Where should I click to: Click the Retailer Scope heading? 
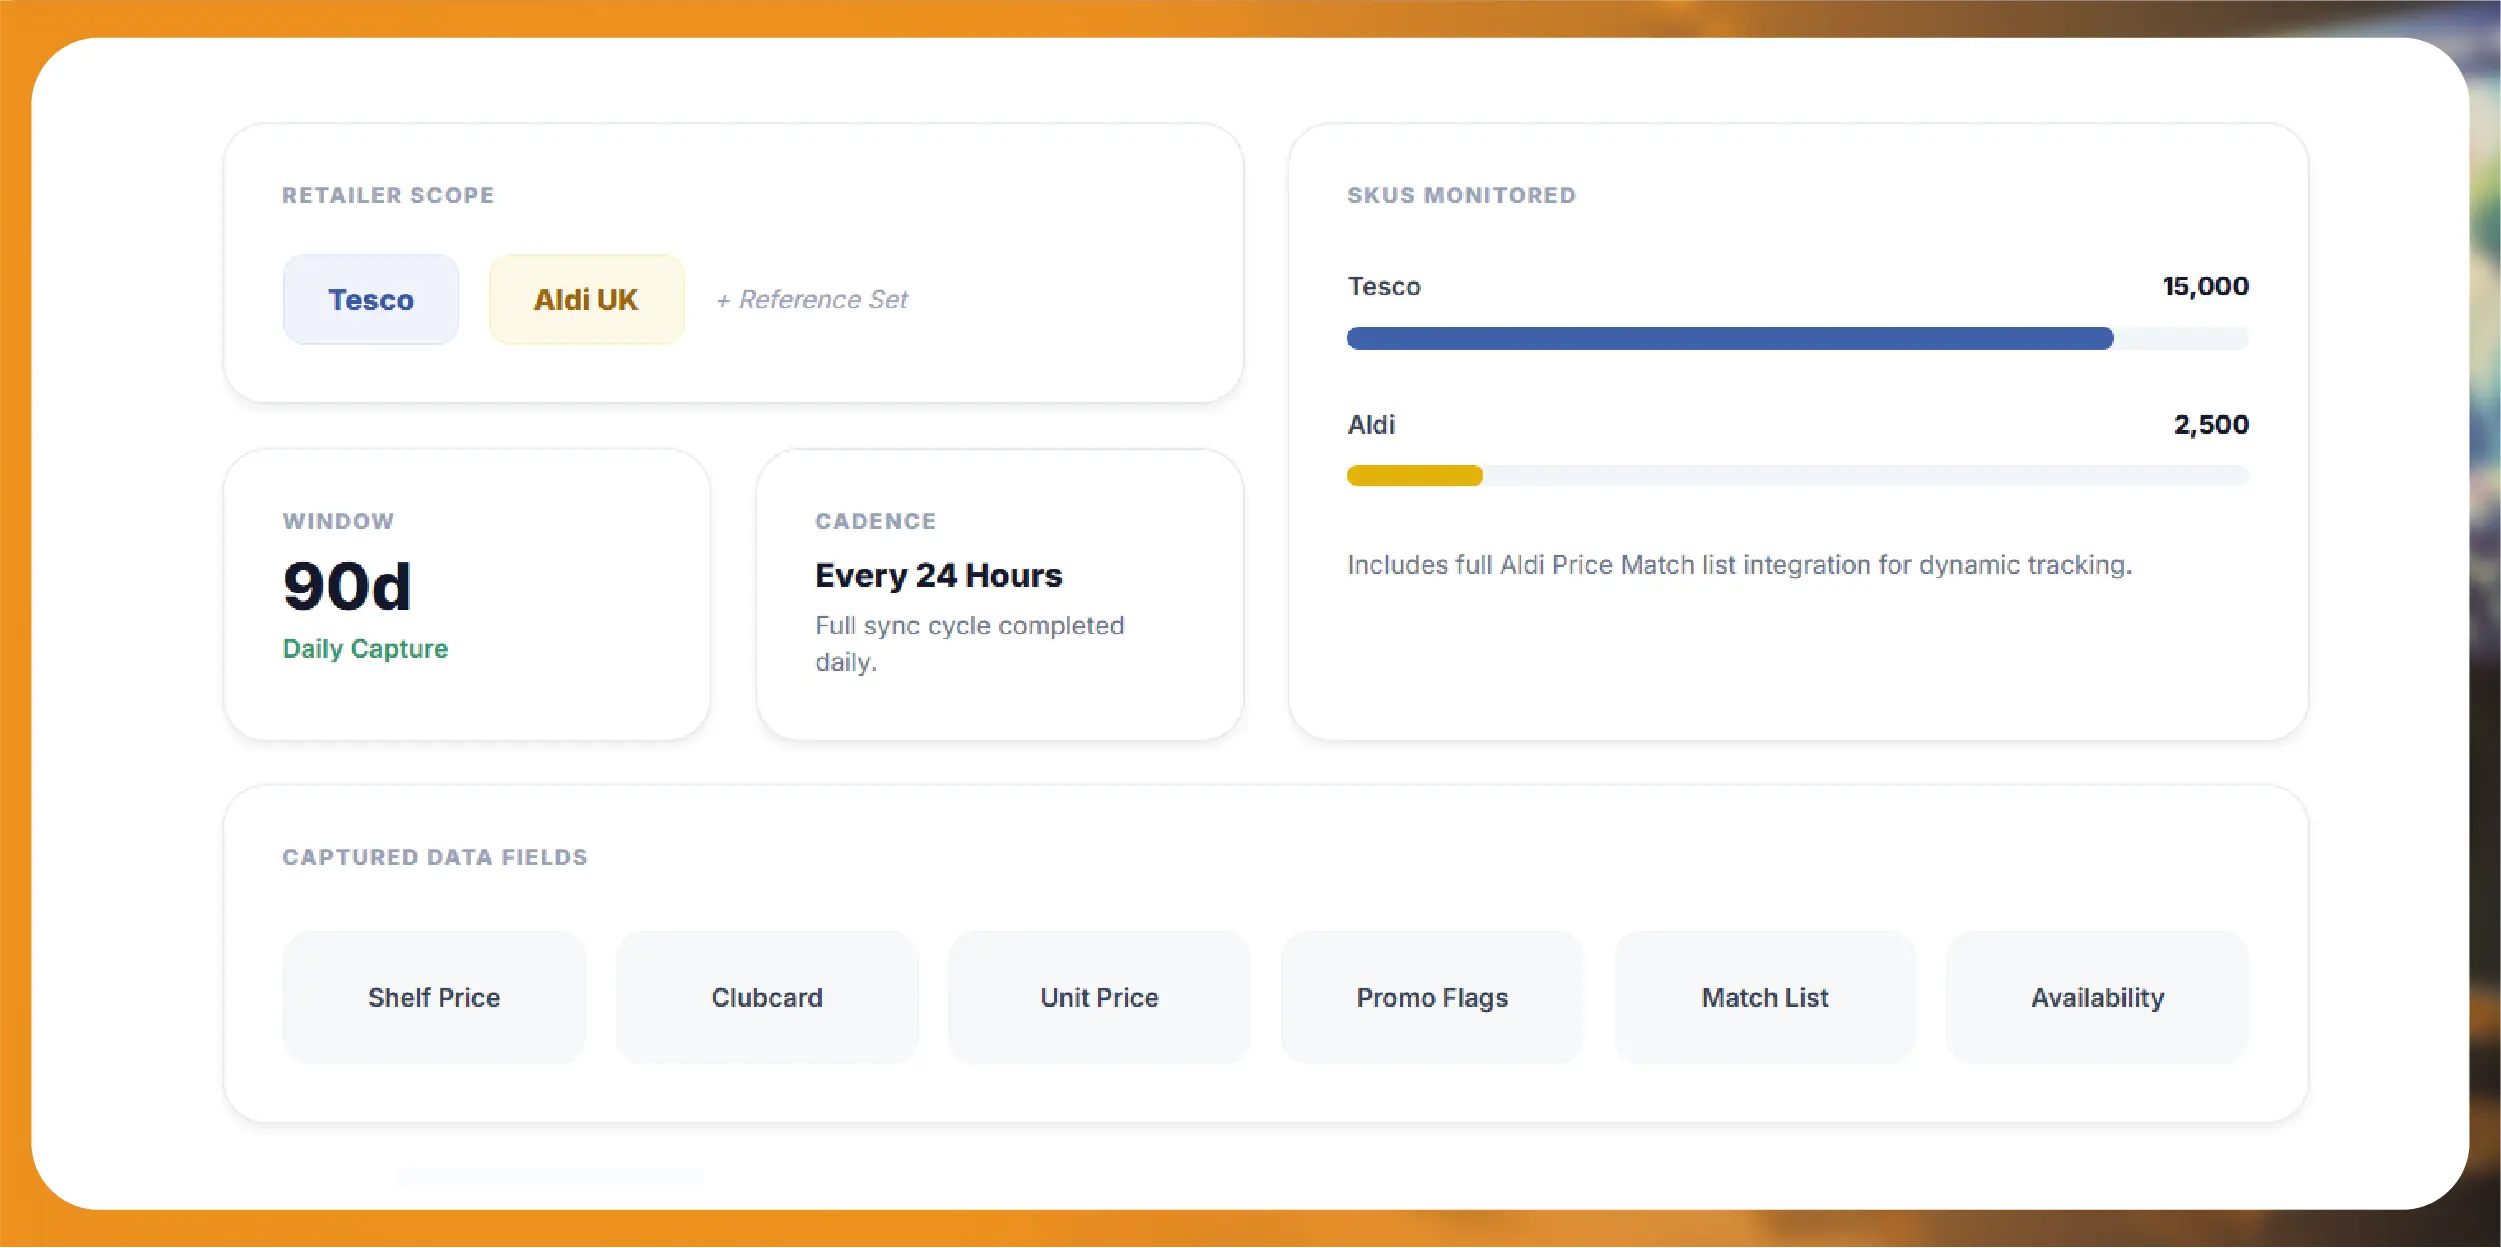(388, 195)
